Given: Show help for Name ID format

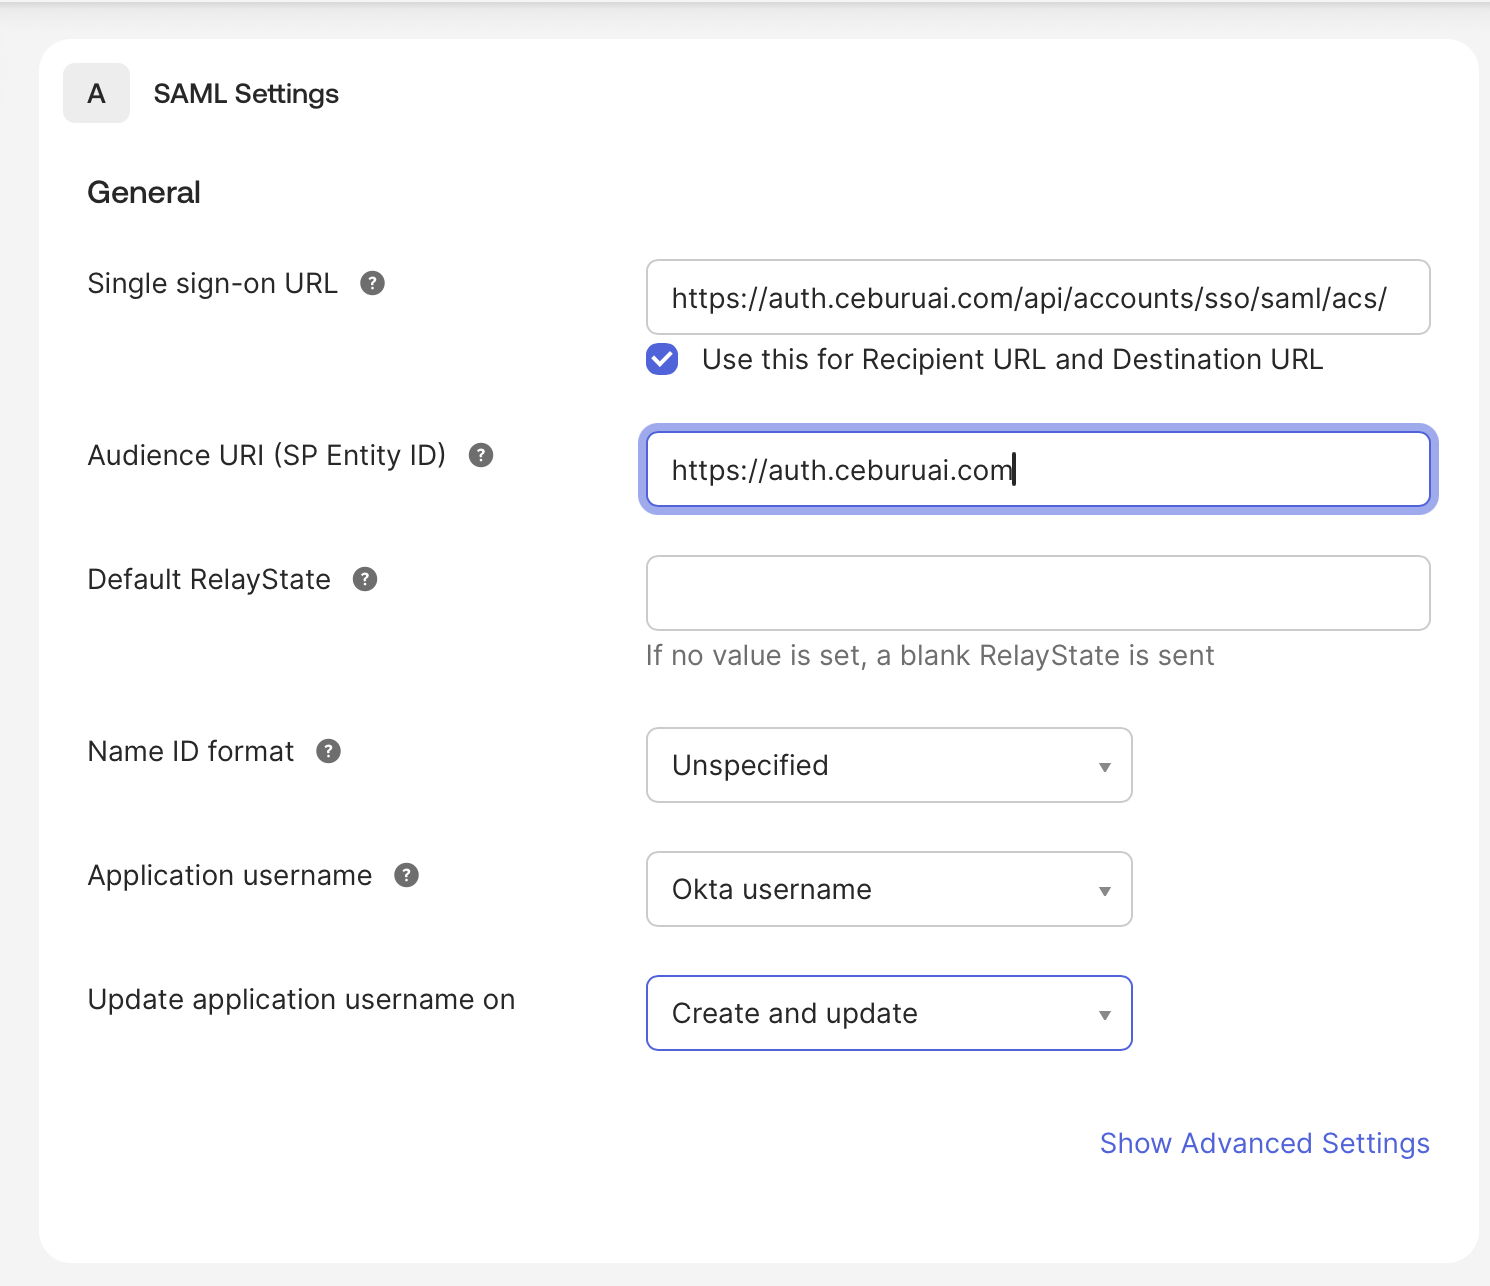Looking at the screenshot, I should click(329, 751).
